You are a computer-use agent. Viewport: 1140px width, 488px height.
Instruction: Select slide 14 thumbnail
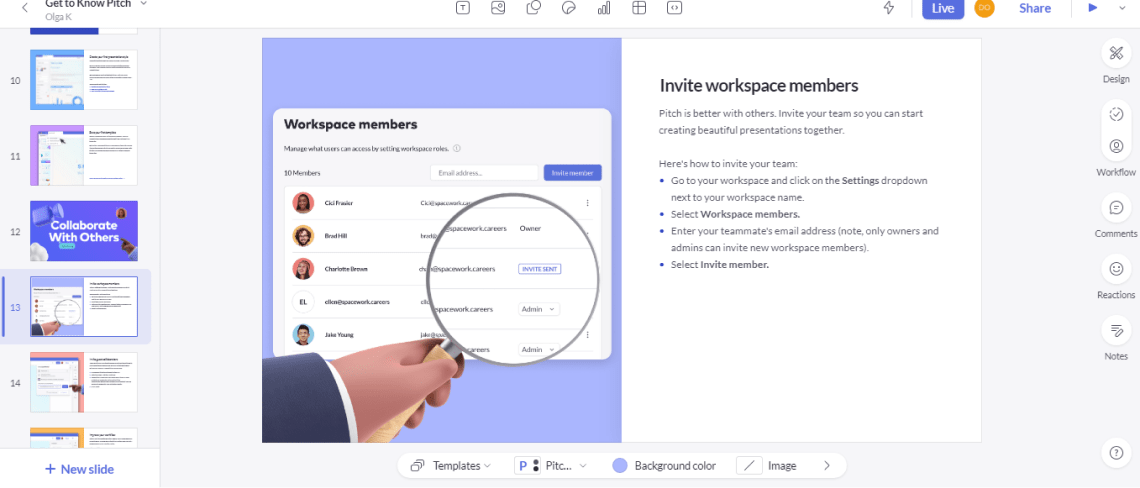84,382
